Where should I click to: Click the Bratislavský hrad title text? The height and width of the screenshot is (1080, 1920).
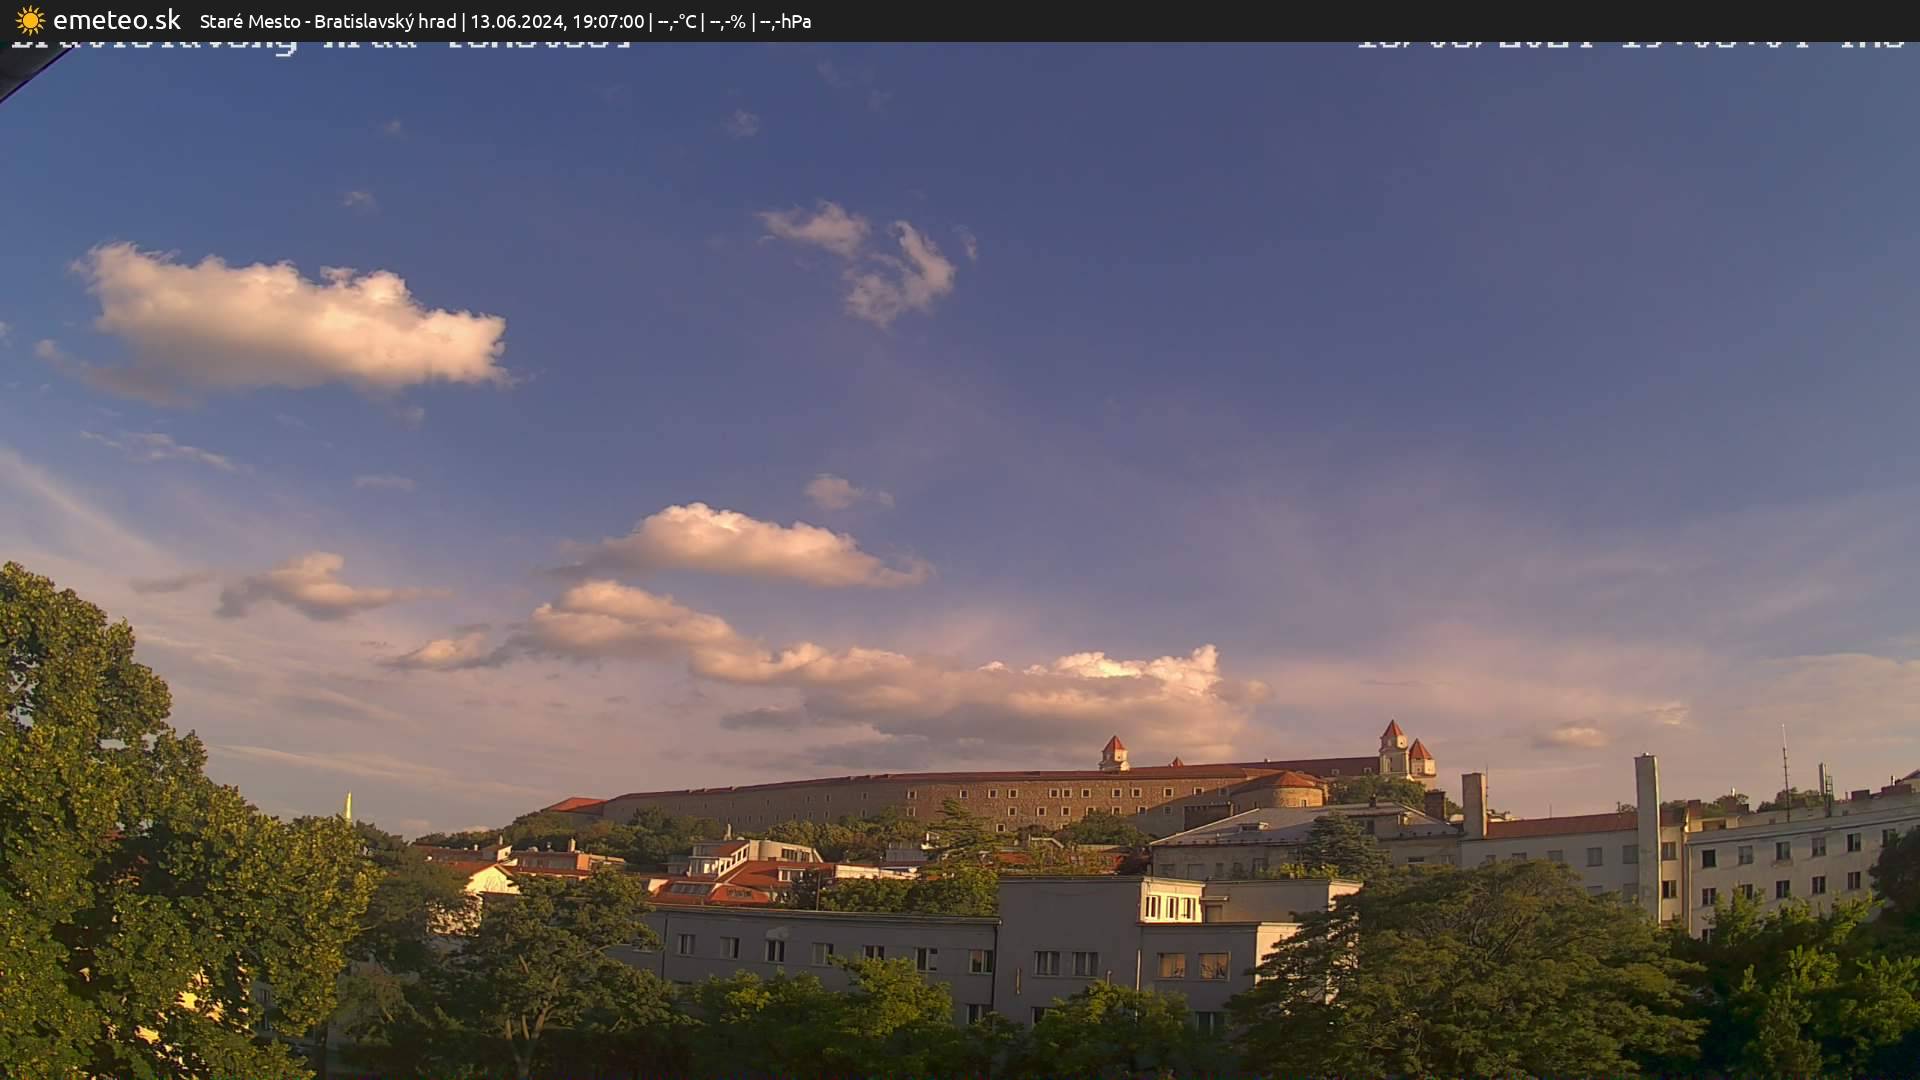pos(385,20)
